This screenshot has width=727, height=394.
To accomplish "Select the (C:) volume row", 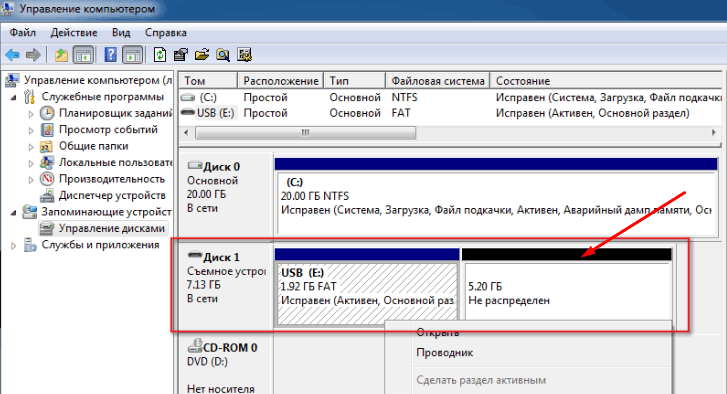I will (x=451, y=97).
